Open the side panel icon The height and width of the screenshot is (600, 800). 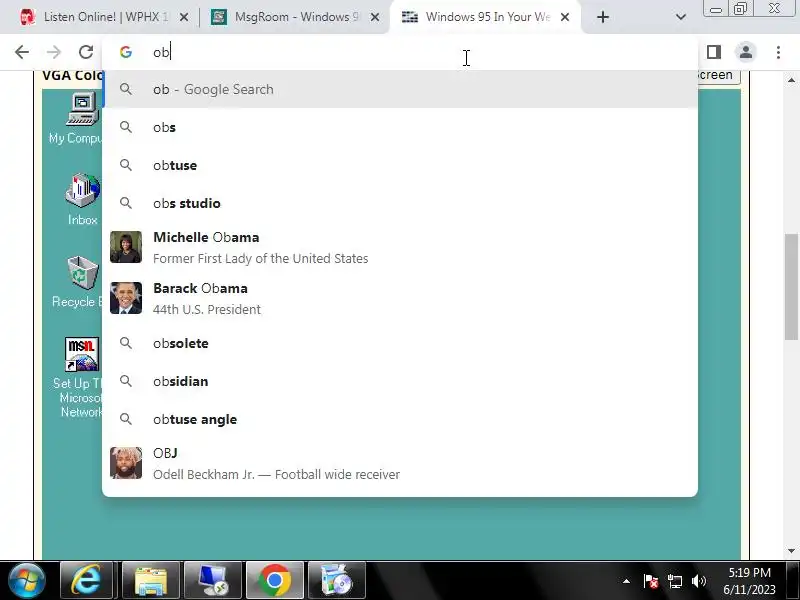point(714,52)
